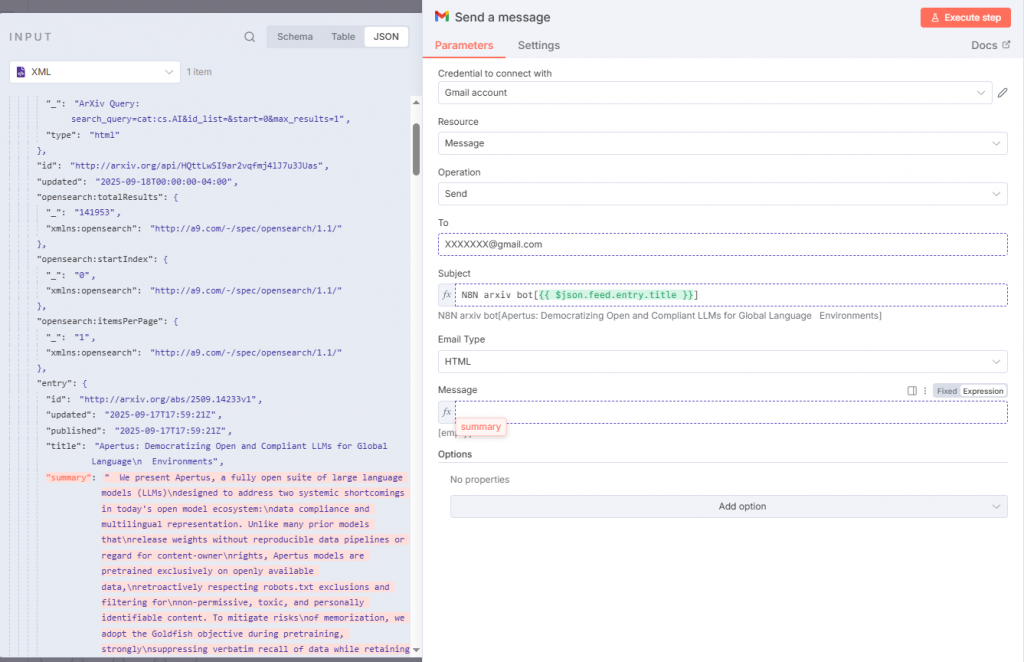The width and height of the screenshot is (1024, 662).
Task: Open the Settings tab
Action: tap(538, 45)
